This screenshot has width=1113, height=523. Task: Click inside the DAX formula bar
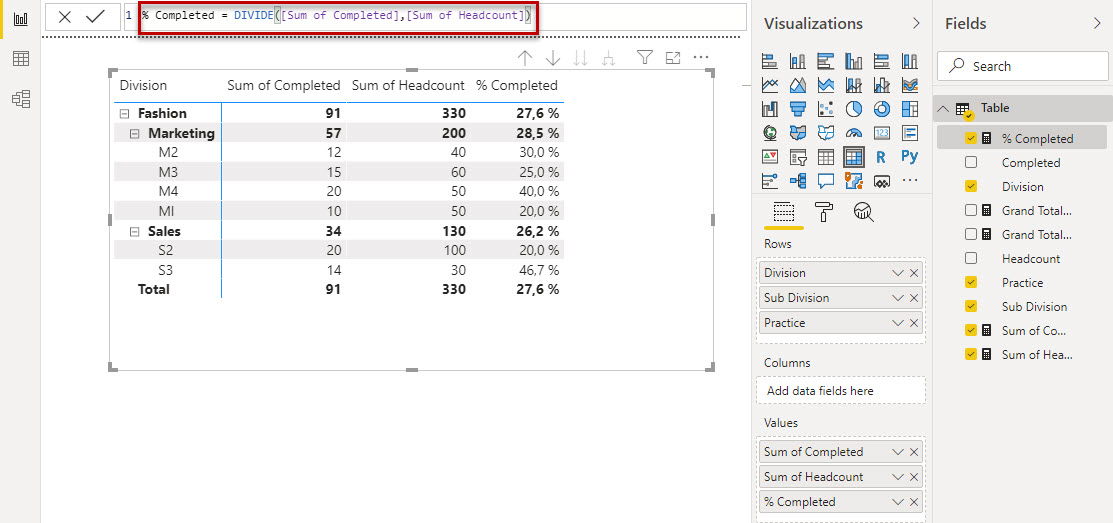pyautogui.click(x=434, y=16)
